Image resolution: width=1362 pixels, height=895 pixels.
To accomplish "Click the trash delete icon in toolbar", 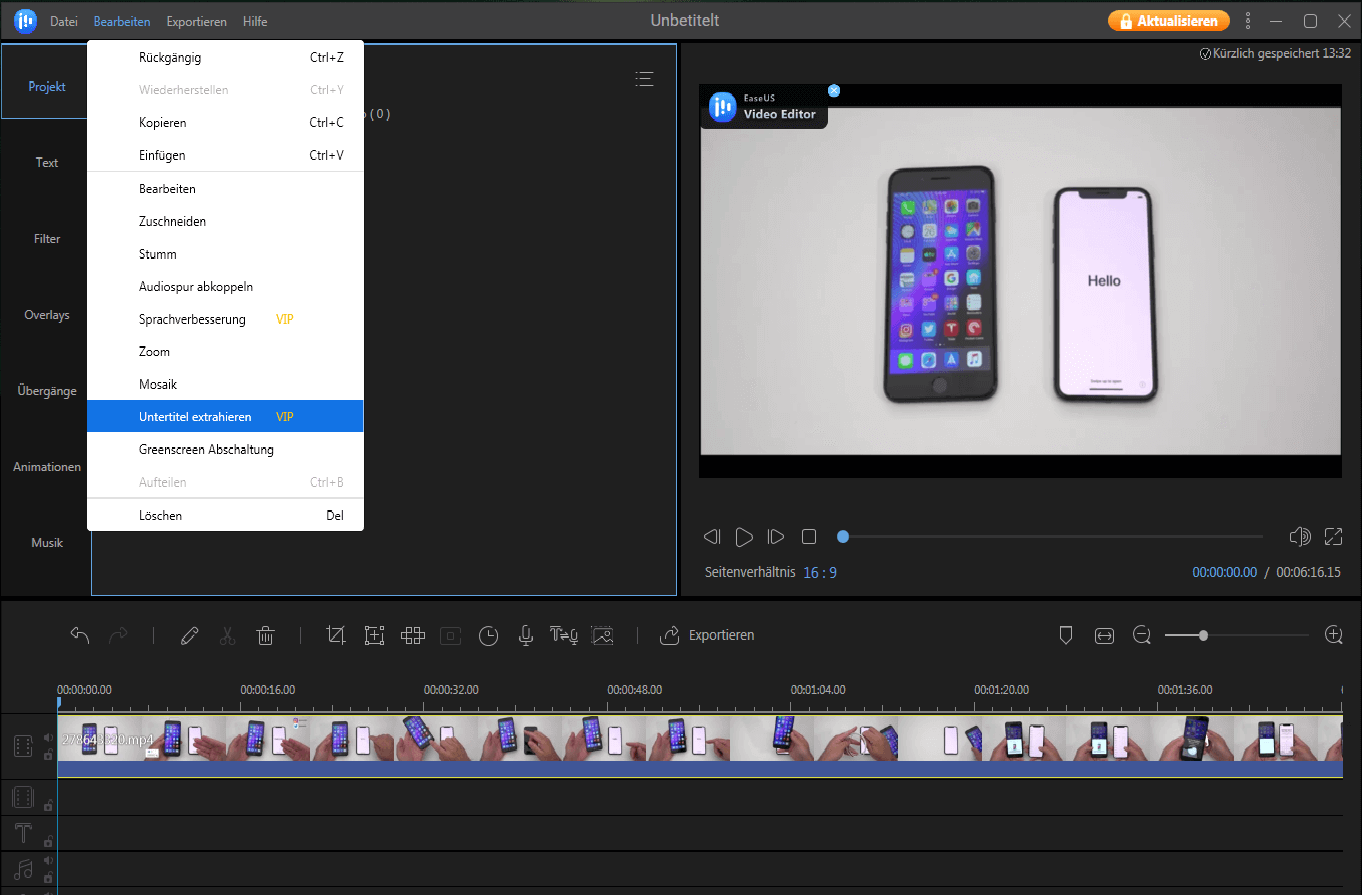I will tap(265, 636).
